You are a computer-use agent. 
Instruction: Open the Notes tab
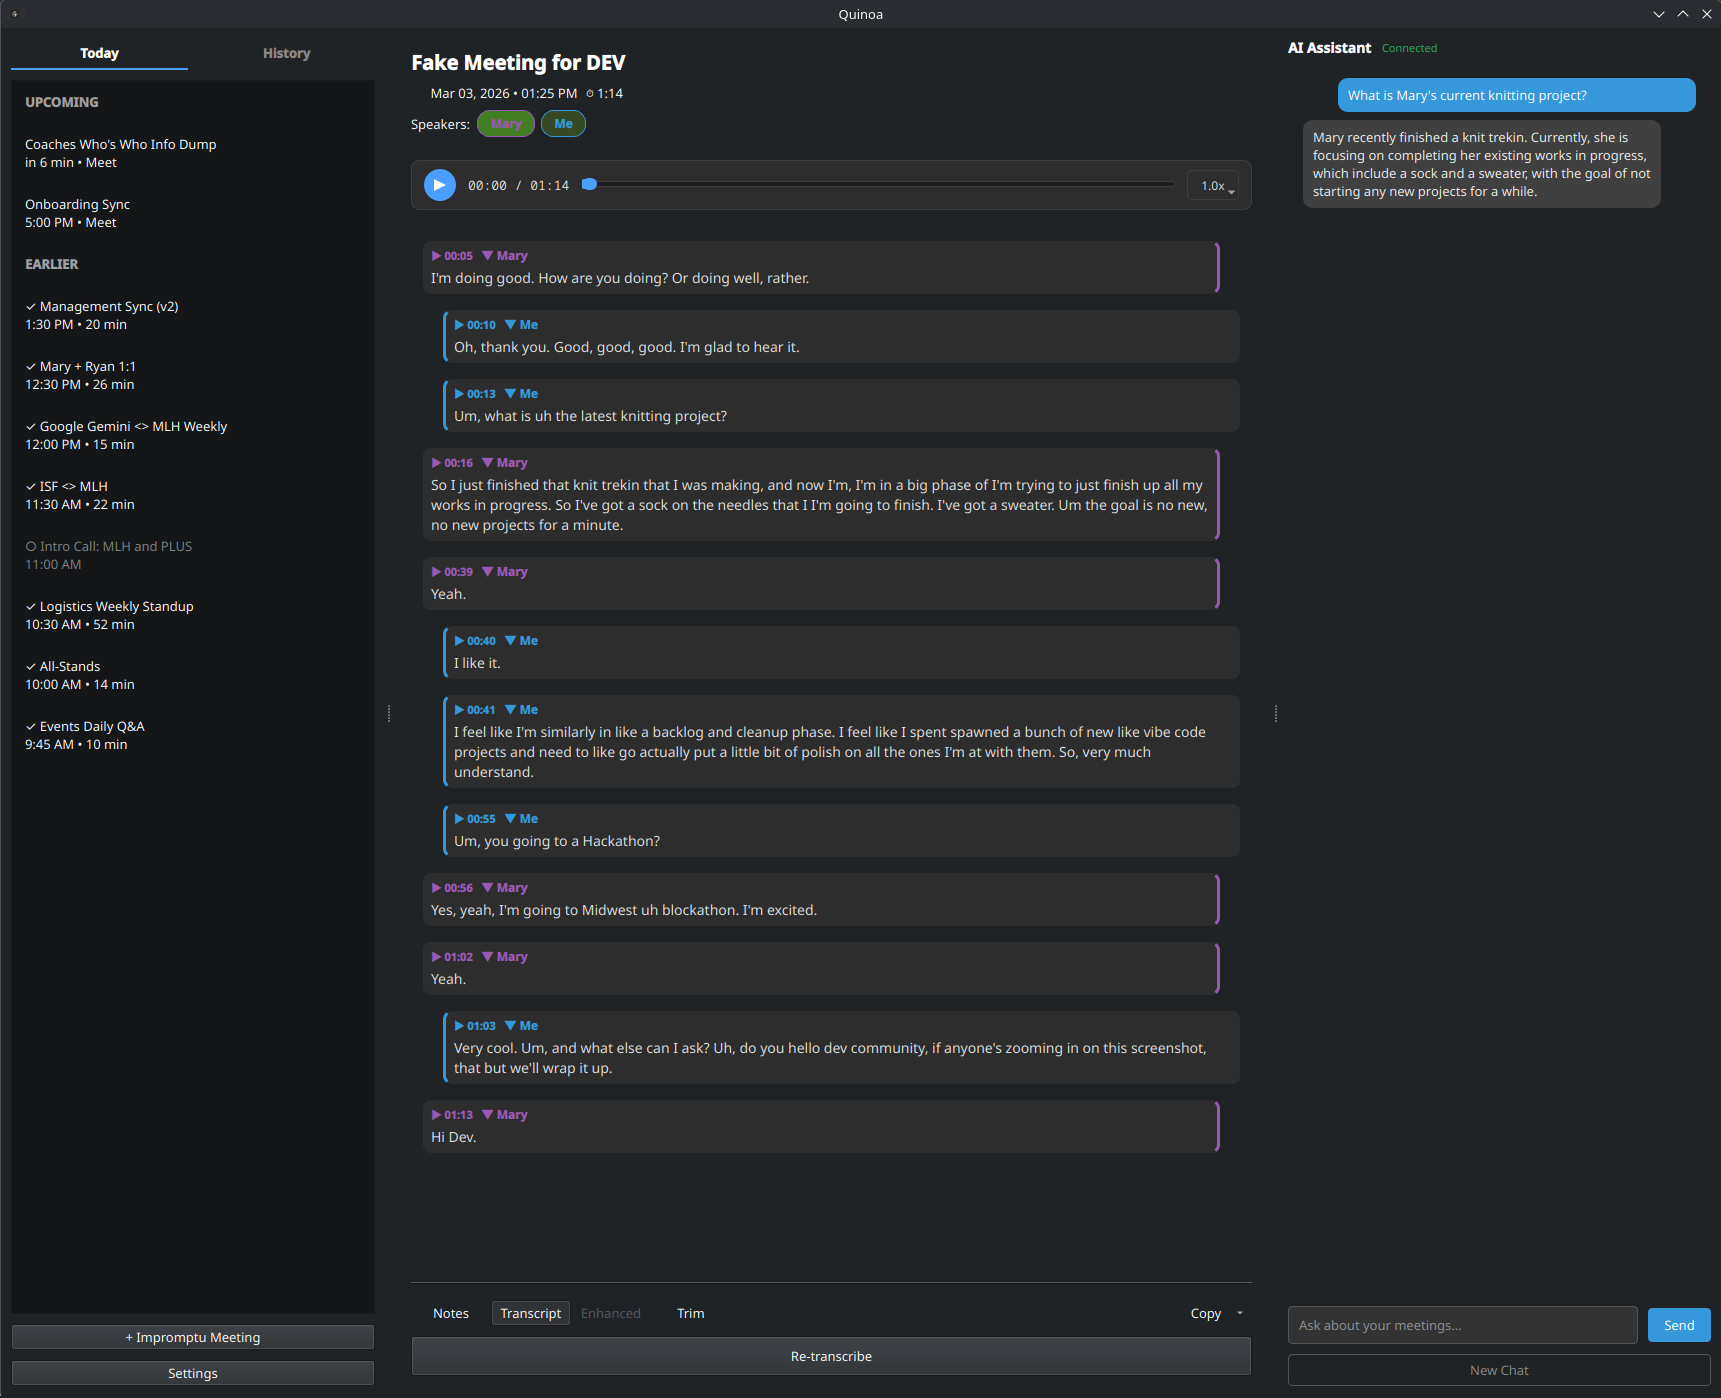451,1313
